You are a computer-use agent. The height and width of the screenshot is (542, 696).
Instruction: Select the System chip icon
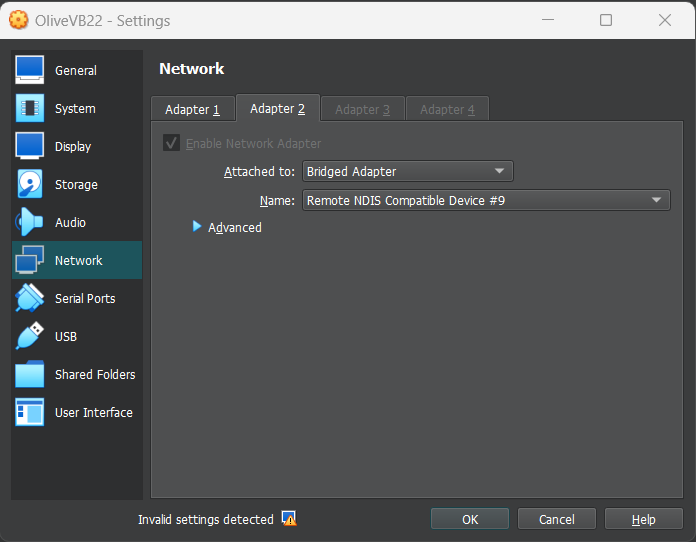pyautogui.click(x=30, y=108)
